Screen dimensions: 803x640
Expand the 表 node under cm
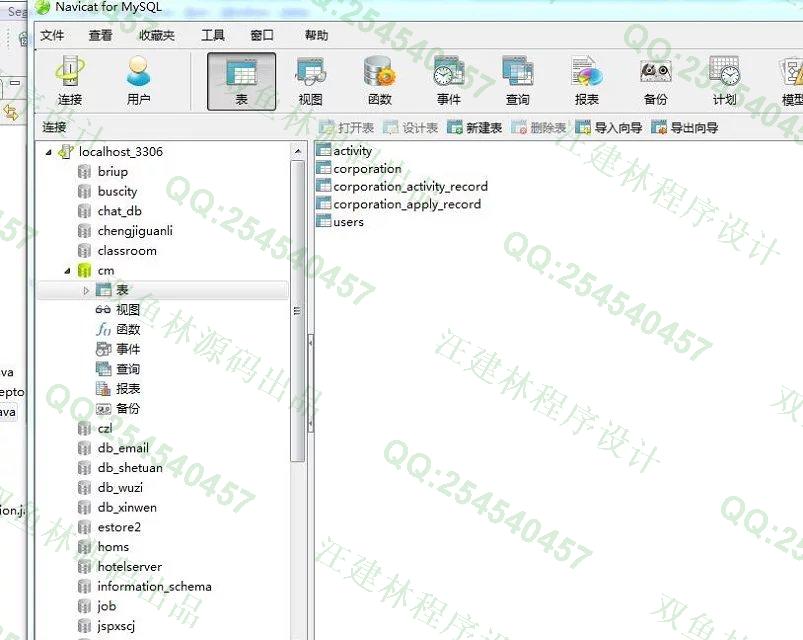[x=86, y=290]
